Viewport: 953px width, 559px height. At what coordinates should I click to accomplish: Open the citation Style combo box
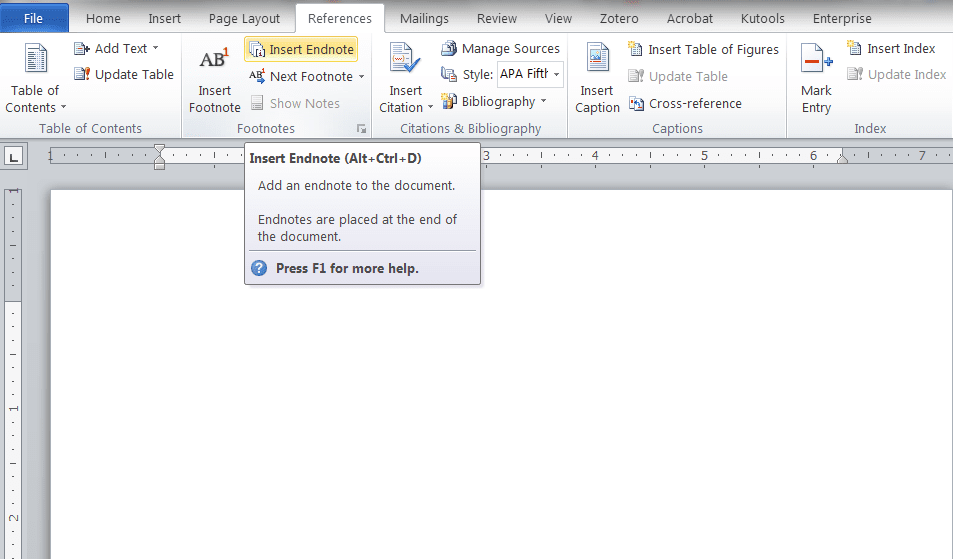click(x=530, y=75)
